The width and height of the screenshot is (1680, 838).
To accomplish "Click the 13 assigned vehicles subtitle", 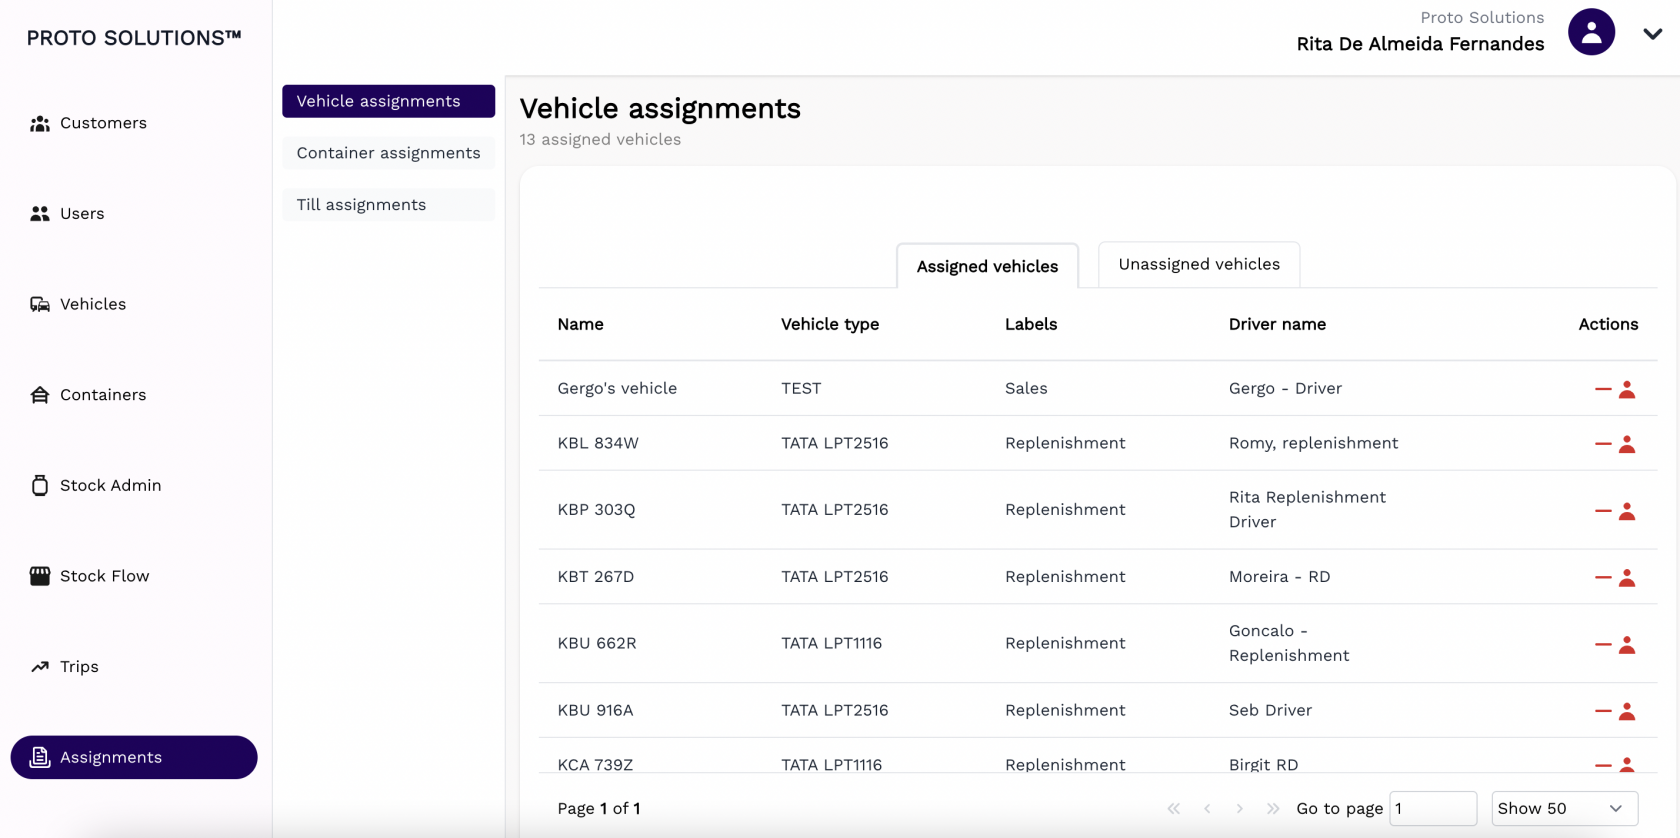I will tap(600, 139).
